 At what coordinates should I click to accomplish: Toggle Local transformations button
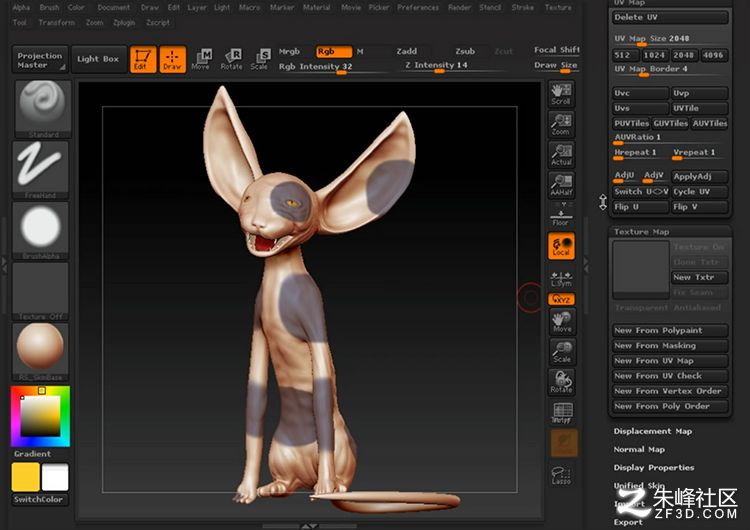pos(562,246)
